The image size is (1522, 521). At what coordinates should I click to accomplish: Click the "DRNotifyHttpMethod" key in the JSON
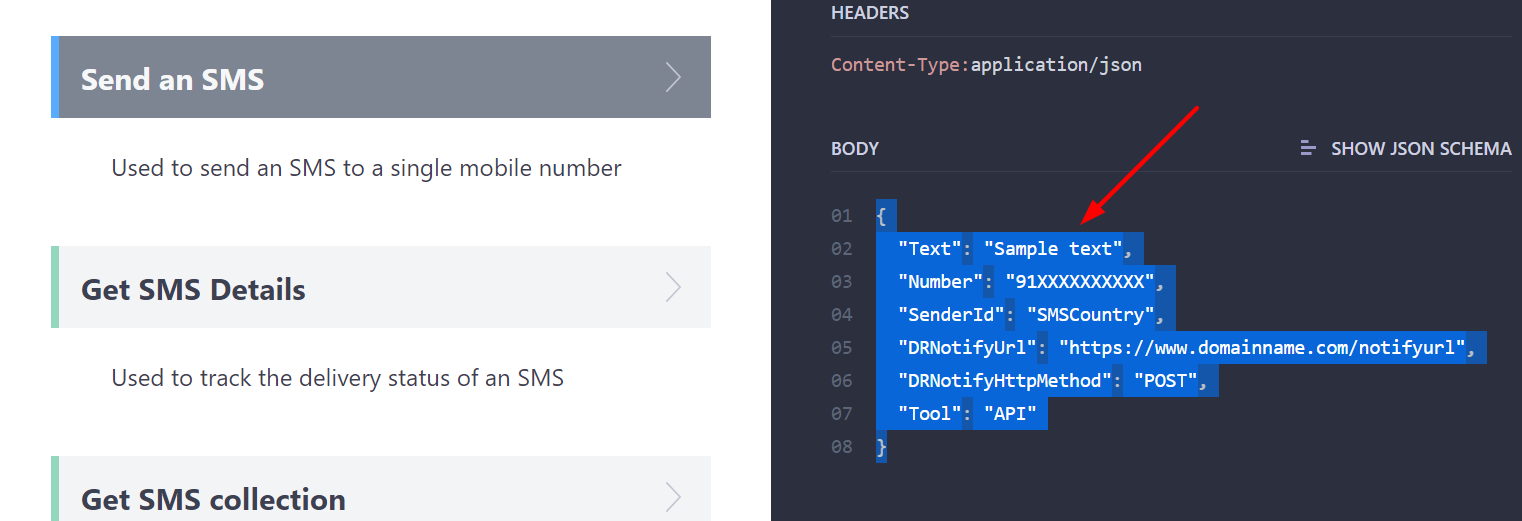click(x=1005, y=381)
